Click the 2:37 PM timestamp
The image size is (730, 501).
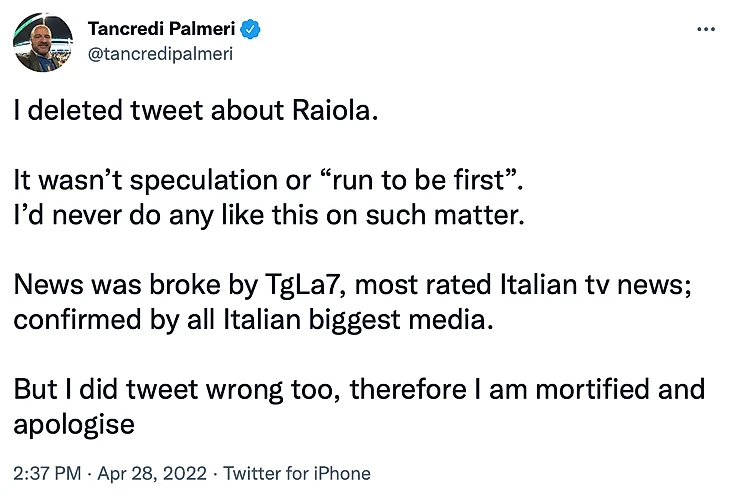pyautogui.click(x=47, y=474)
